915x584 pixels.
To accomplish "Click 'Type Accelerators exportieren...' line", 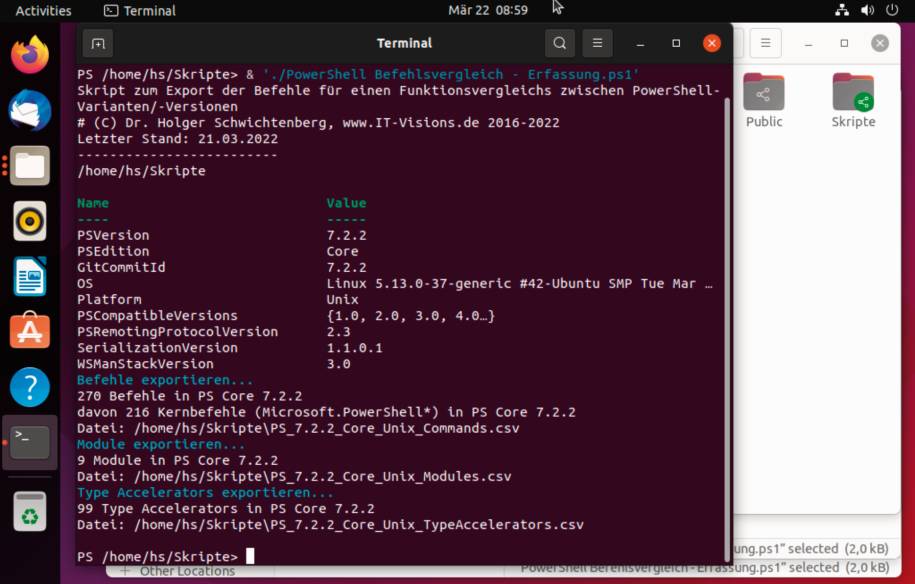I will point(205,492).
